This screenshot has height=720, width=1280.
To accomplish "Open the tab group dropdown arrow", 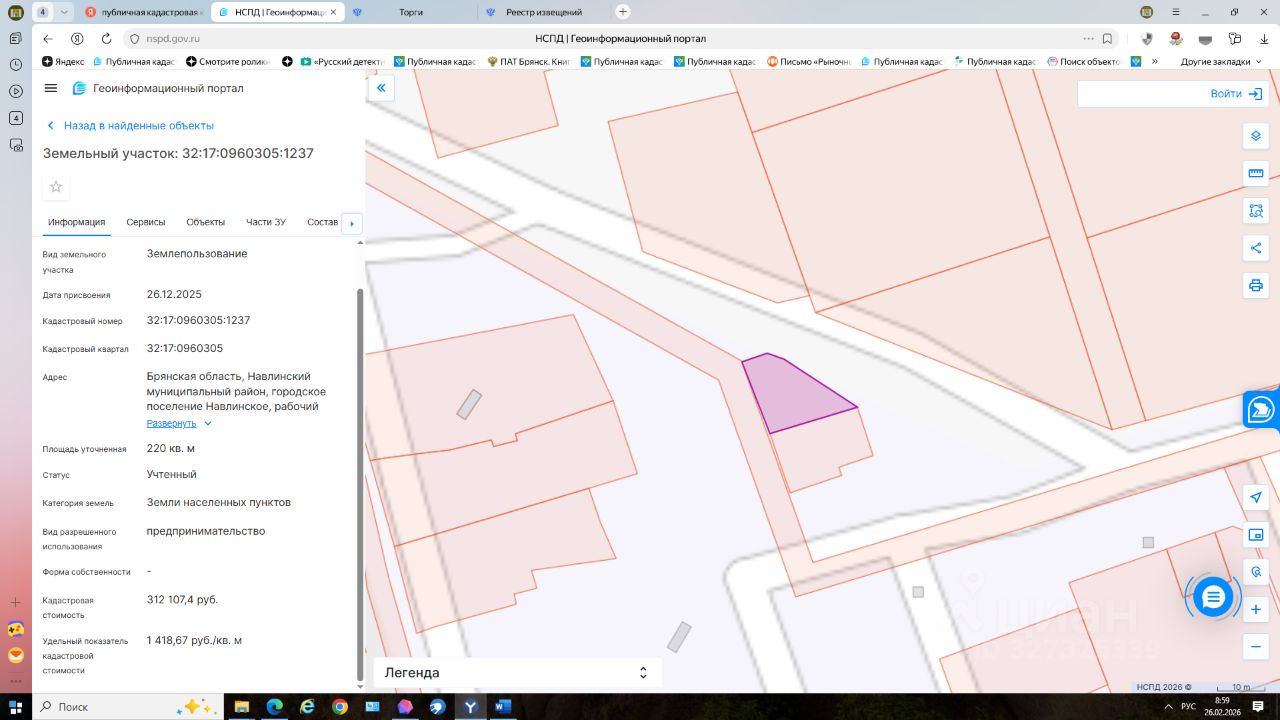I will point(64,12).
